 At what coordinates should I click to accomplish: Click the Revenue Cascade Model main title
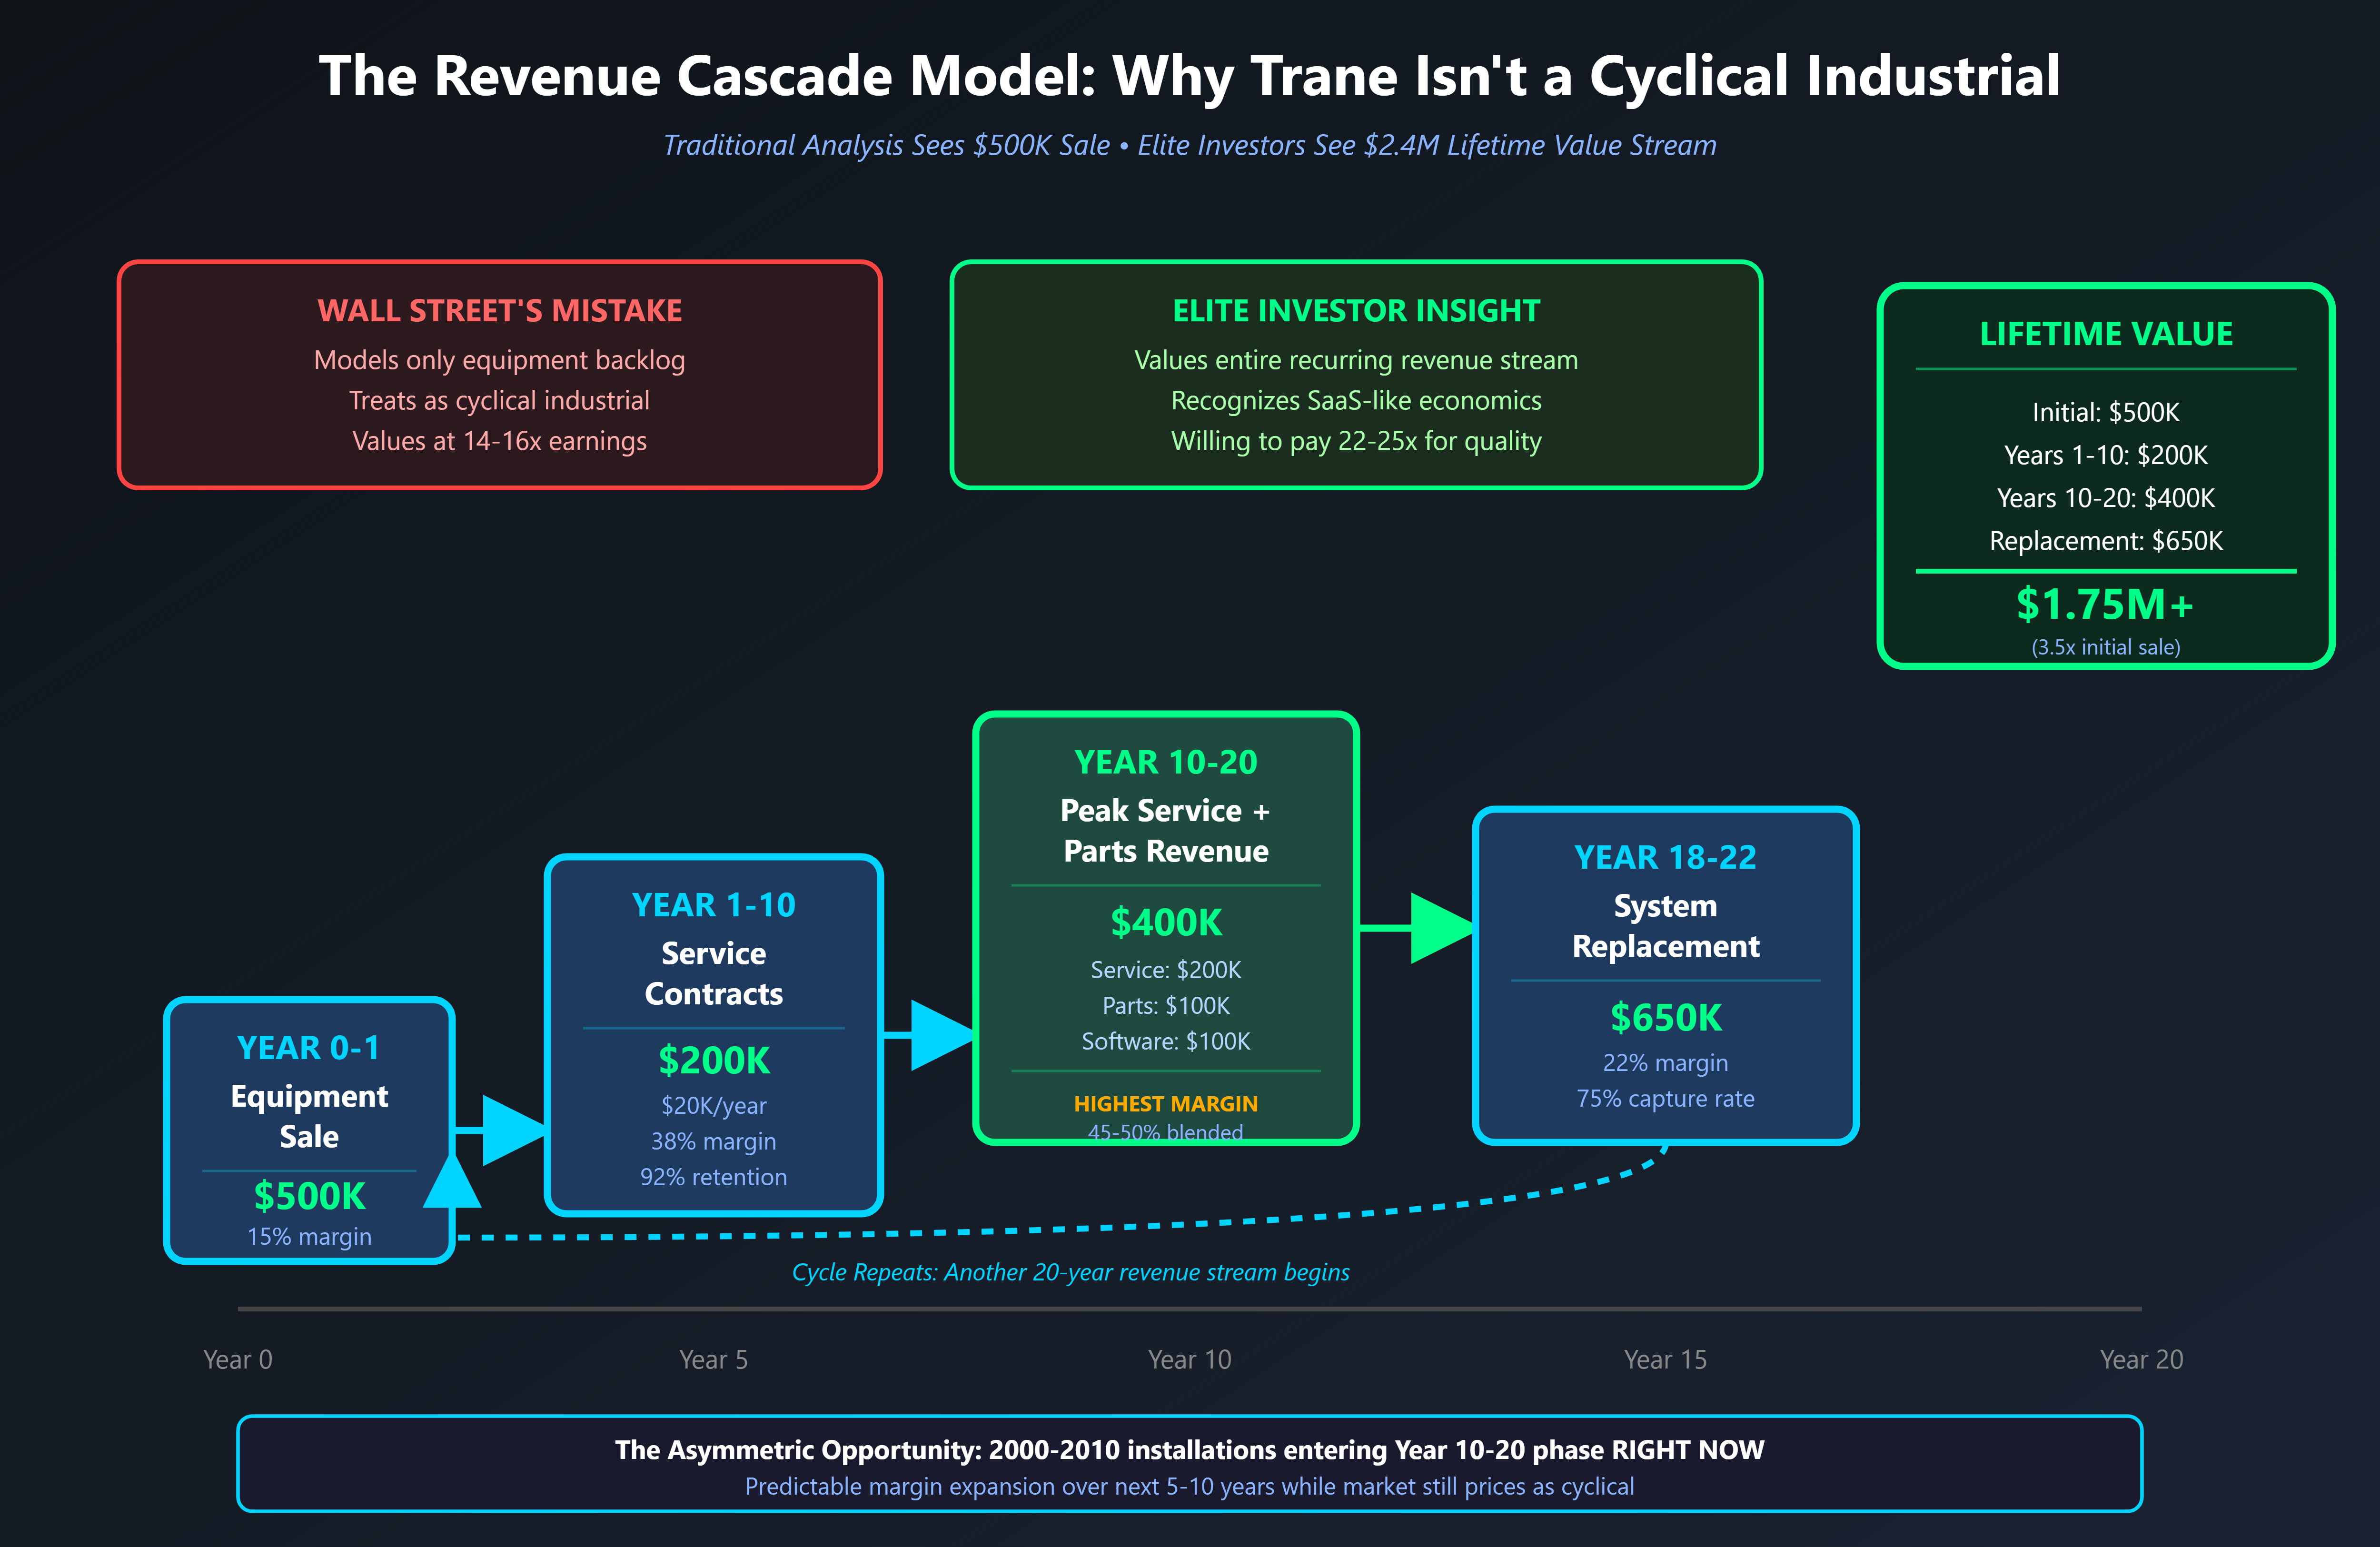click(x=1189, y=76)
